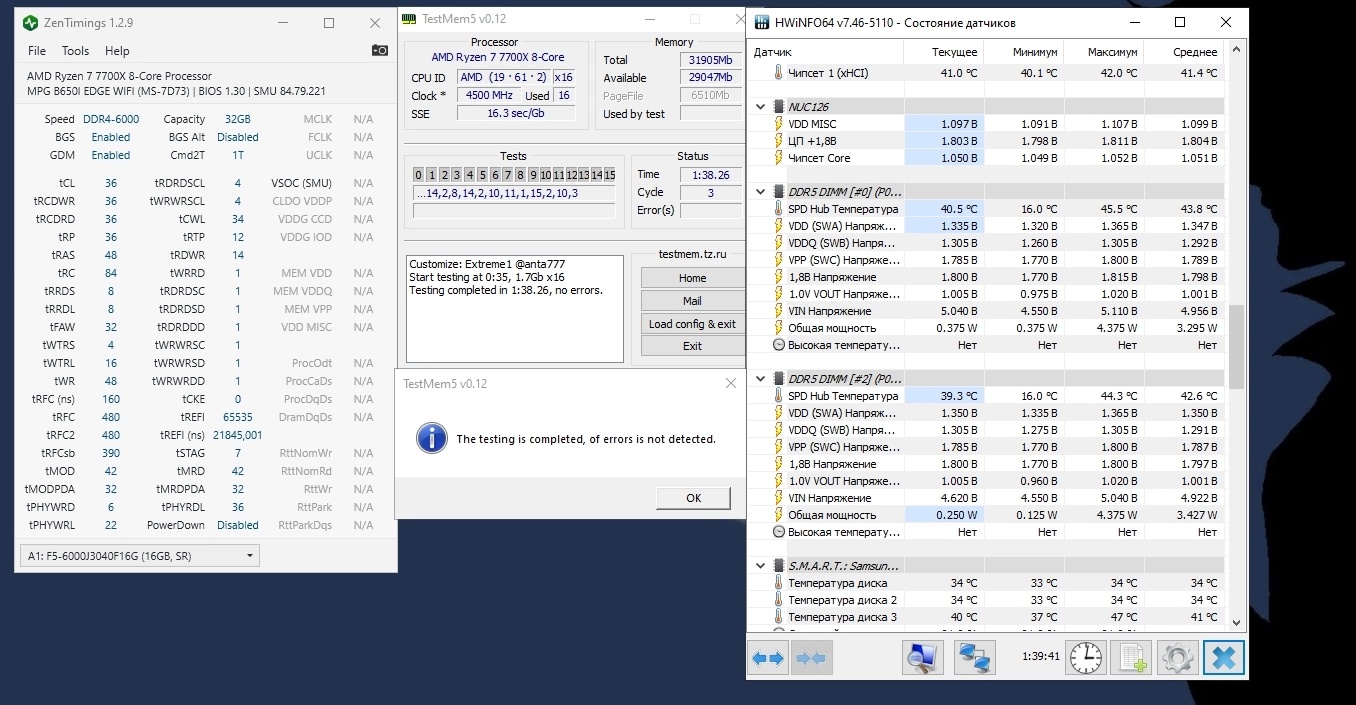The width and height of the screenshot is (1356, 705).
Task: Click the HWiNFO vertical scrollbar thumb
Action: click(1236, 347)
